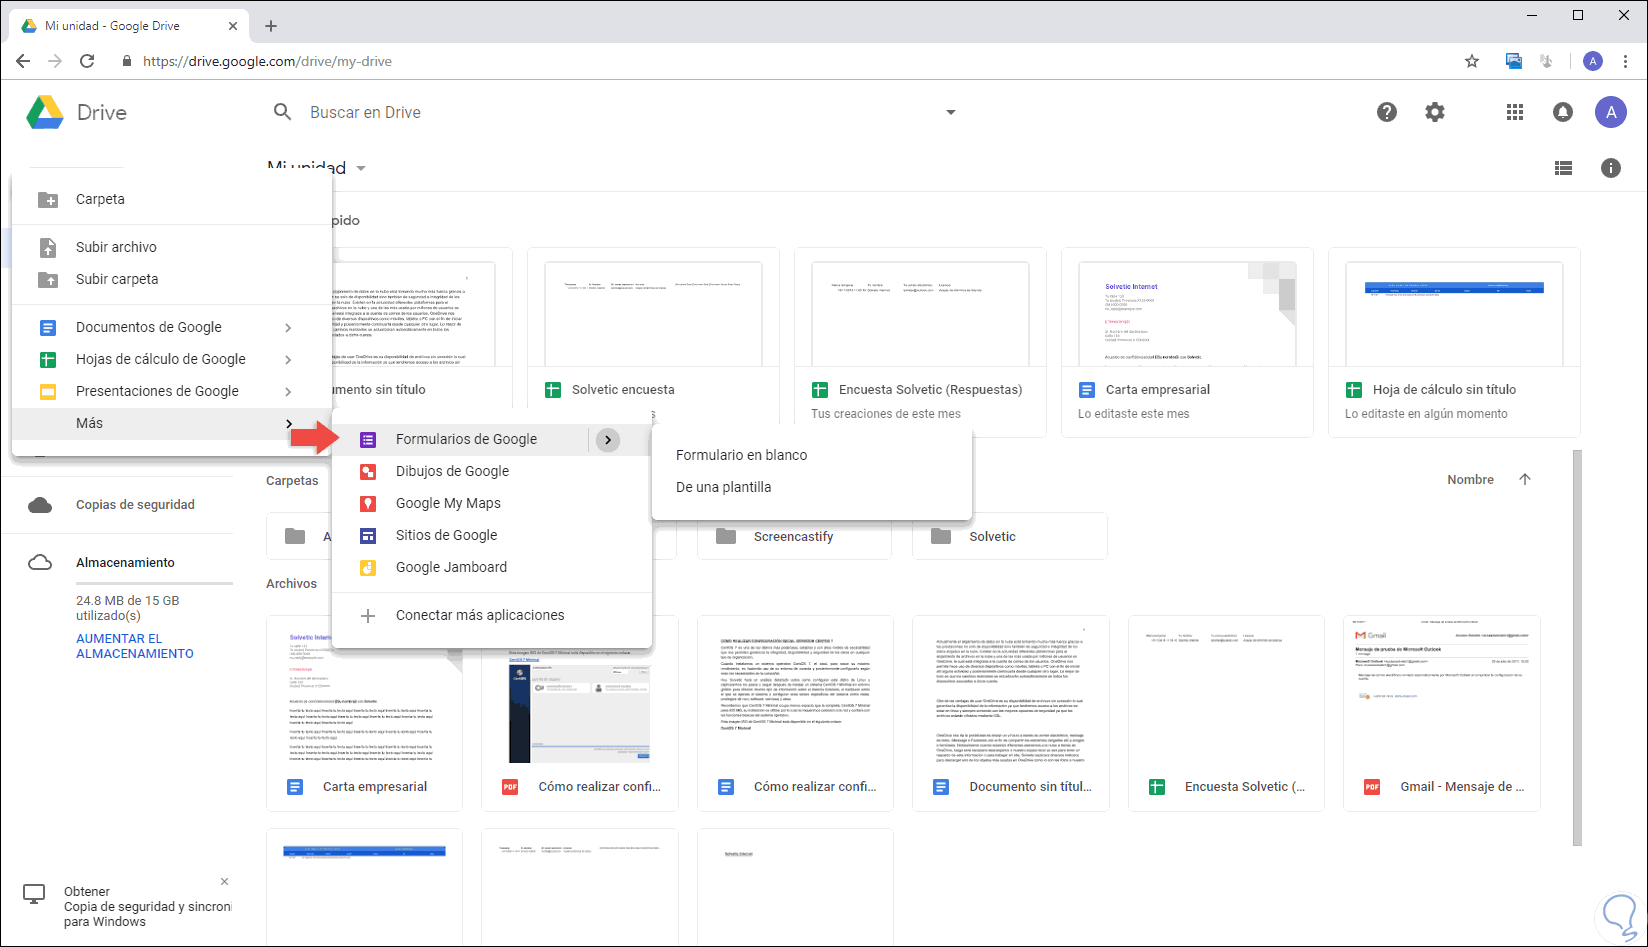
Task: Select Subir archivo
Action: (x=172, y=247)
